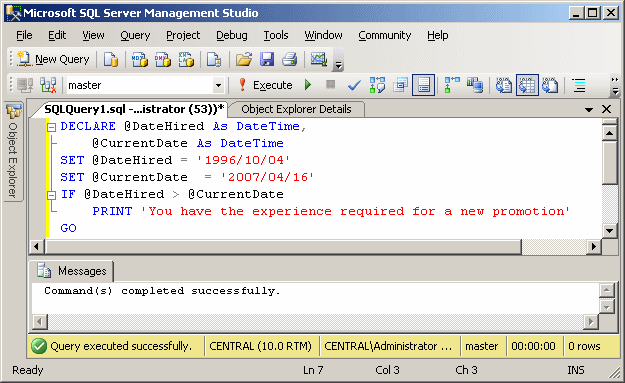Click the Cancel Executing Query stop square
625x383 pixels.
(x=330, y=84)
